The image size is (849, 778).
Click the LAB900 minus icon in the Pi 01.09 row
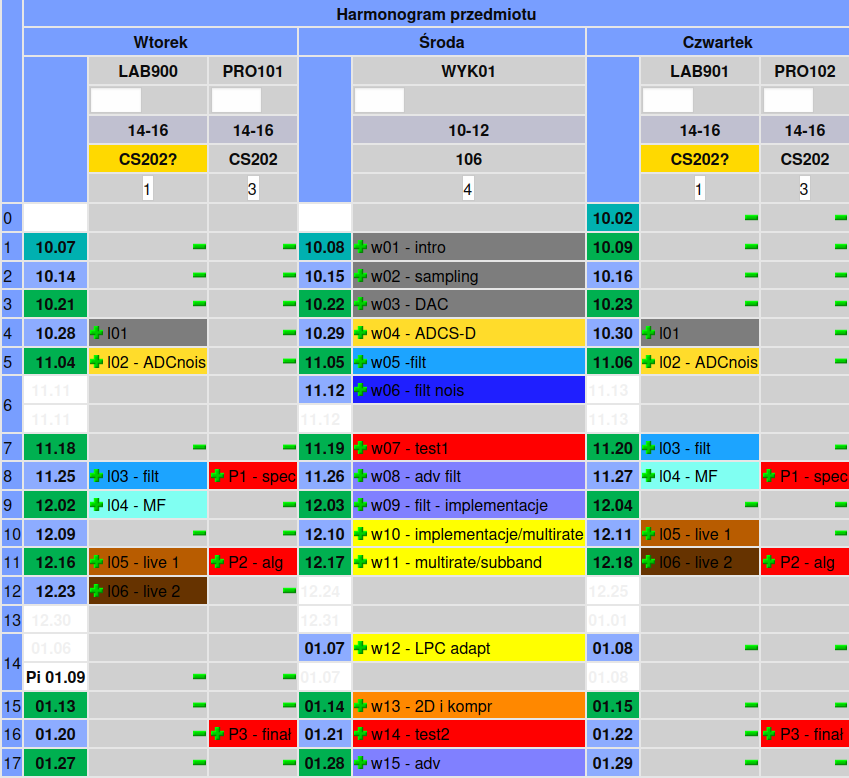(x=198, y=678)
